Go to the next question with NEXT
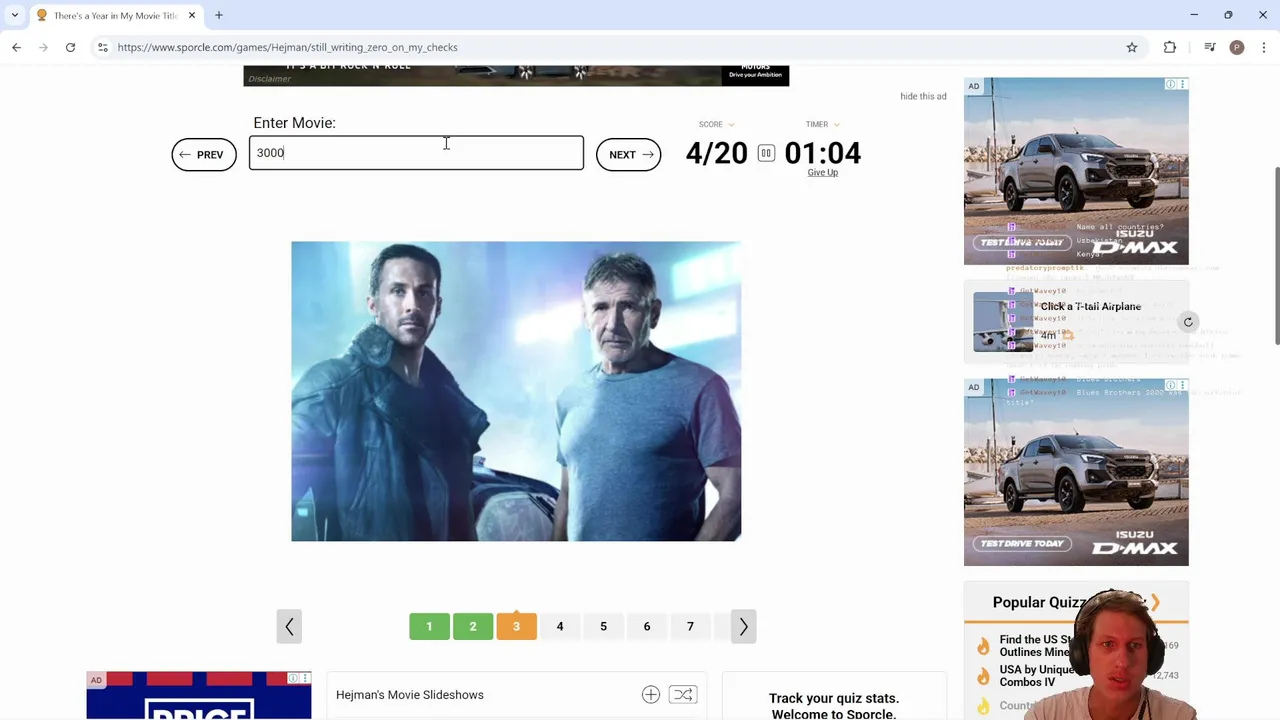 point(629,154)
